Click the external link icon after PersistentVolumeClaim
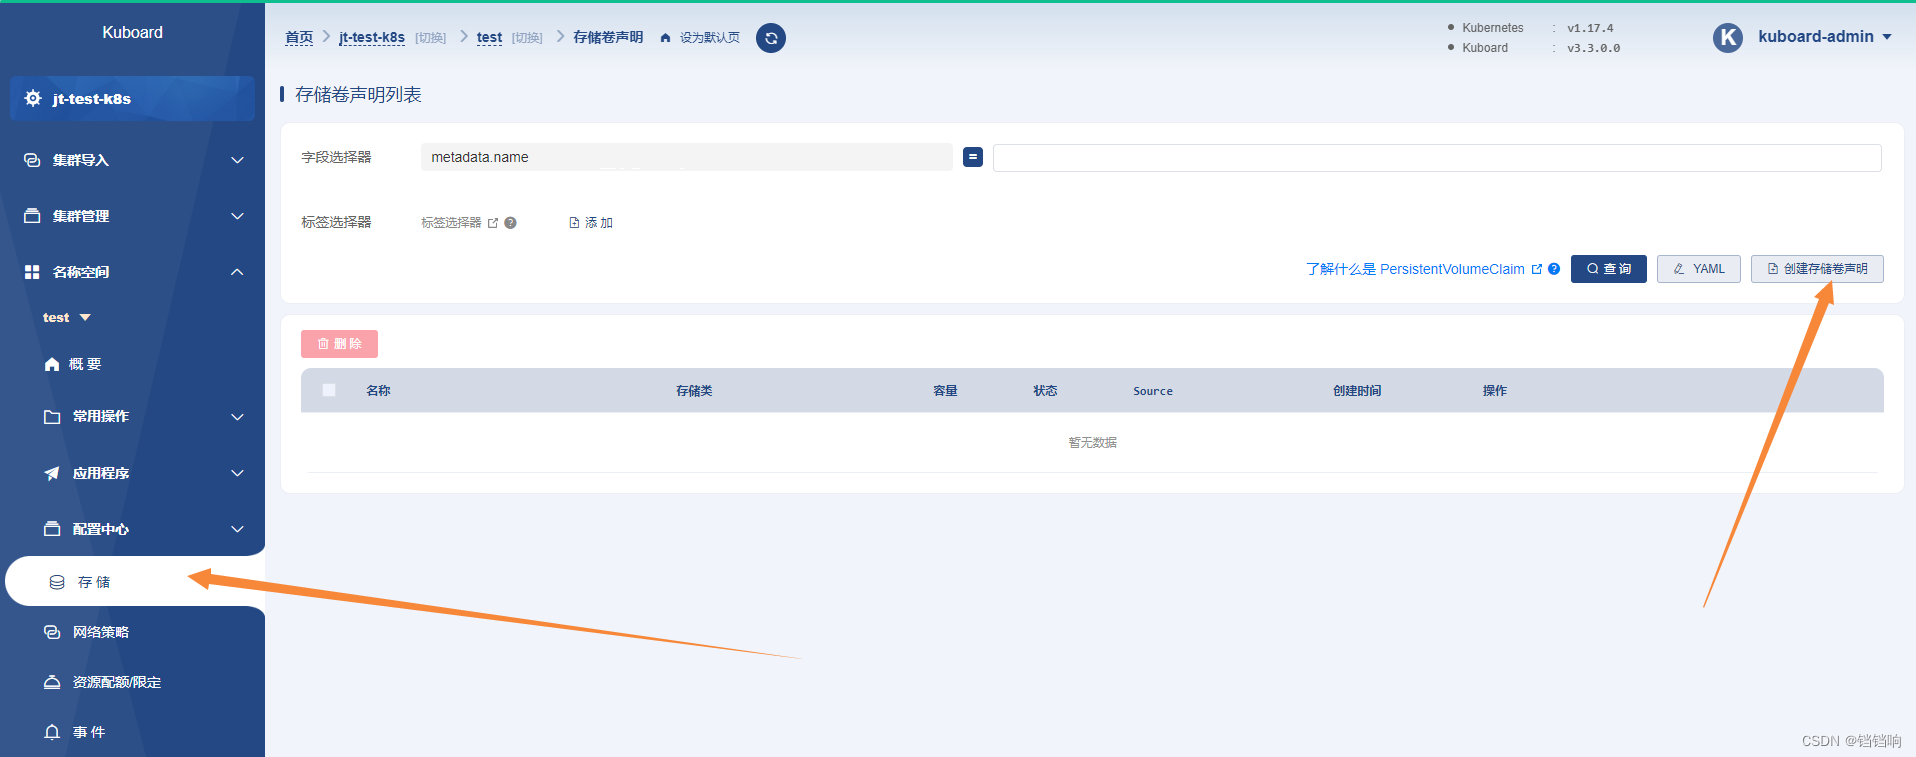This screenshot has width=1916, height=757. coord(1537,269)
